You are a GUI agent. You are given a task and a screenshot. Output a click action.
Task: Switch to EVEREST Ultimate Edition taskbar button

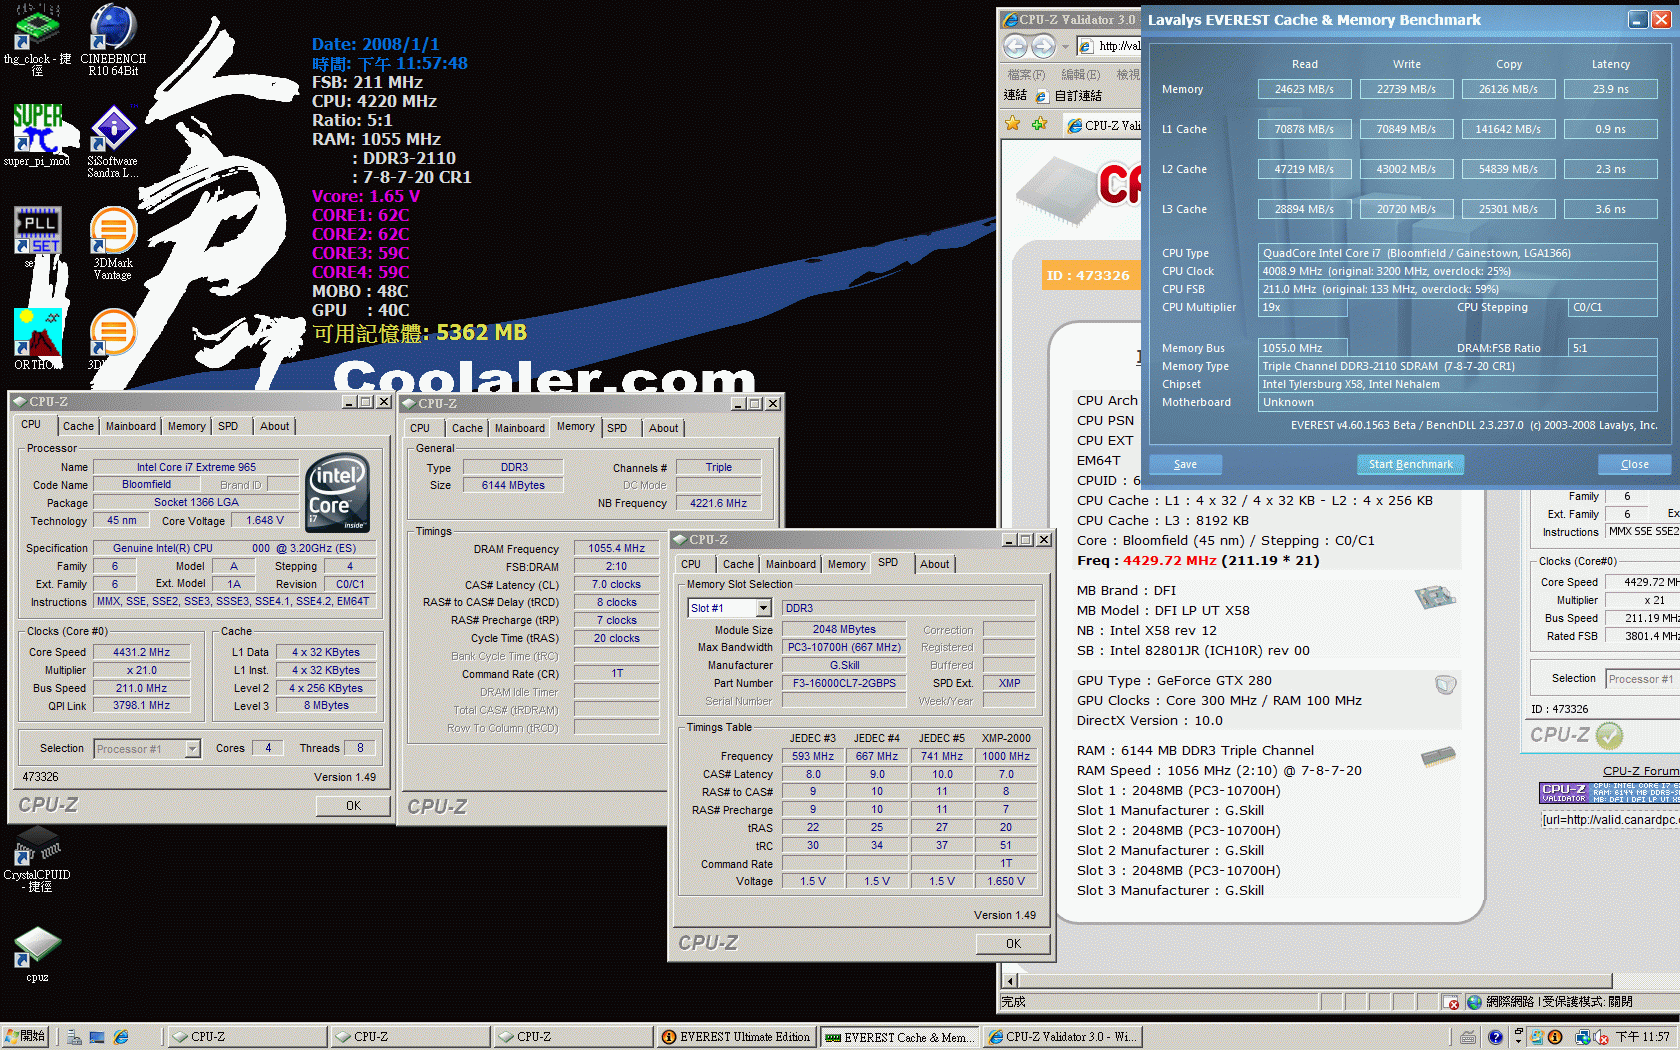(x=736, y=1037)
